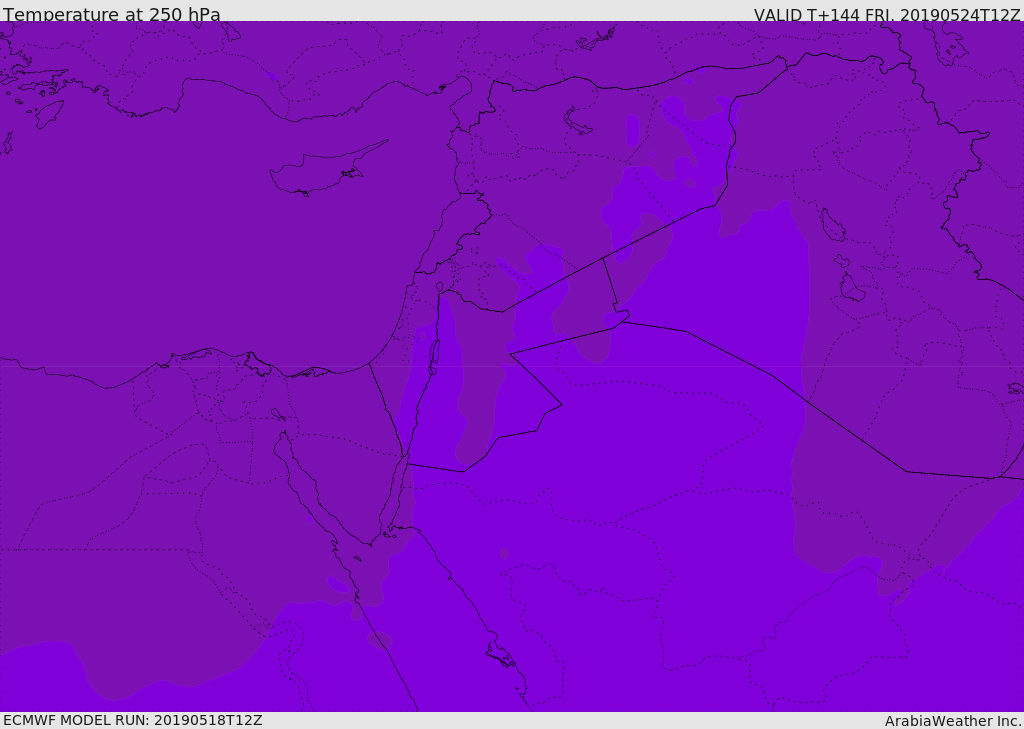
Task: Click the 'Temperature at 250 hPa' title
Action: coord(112,14)
